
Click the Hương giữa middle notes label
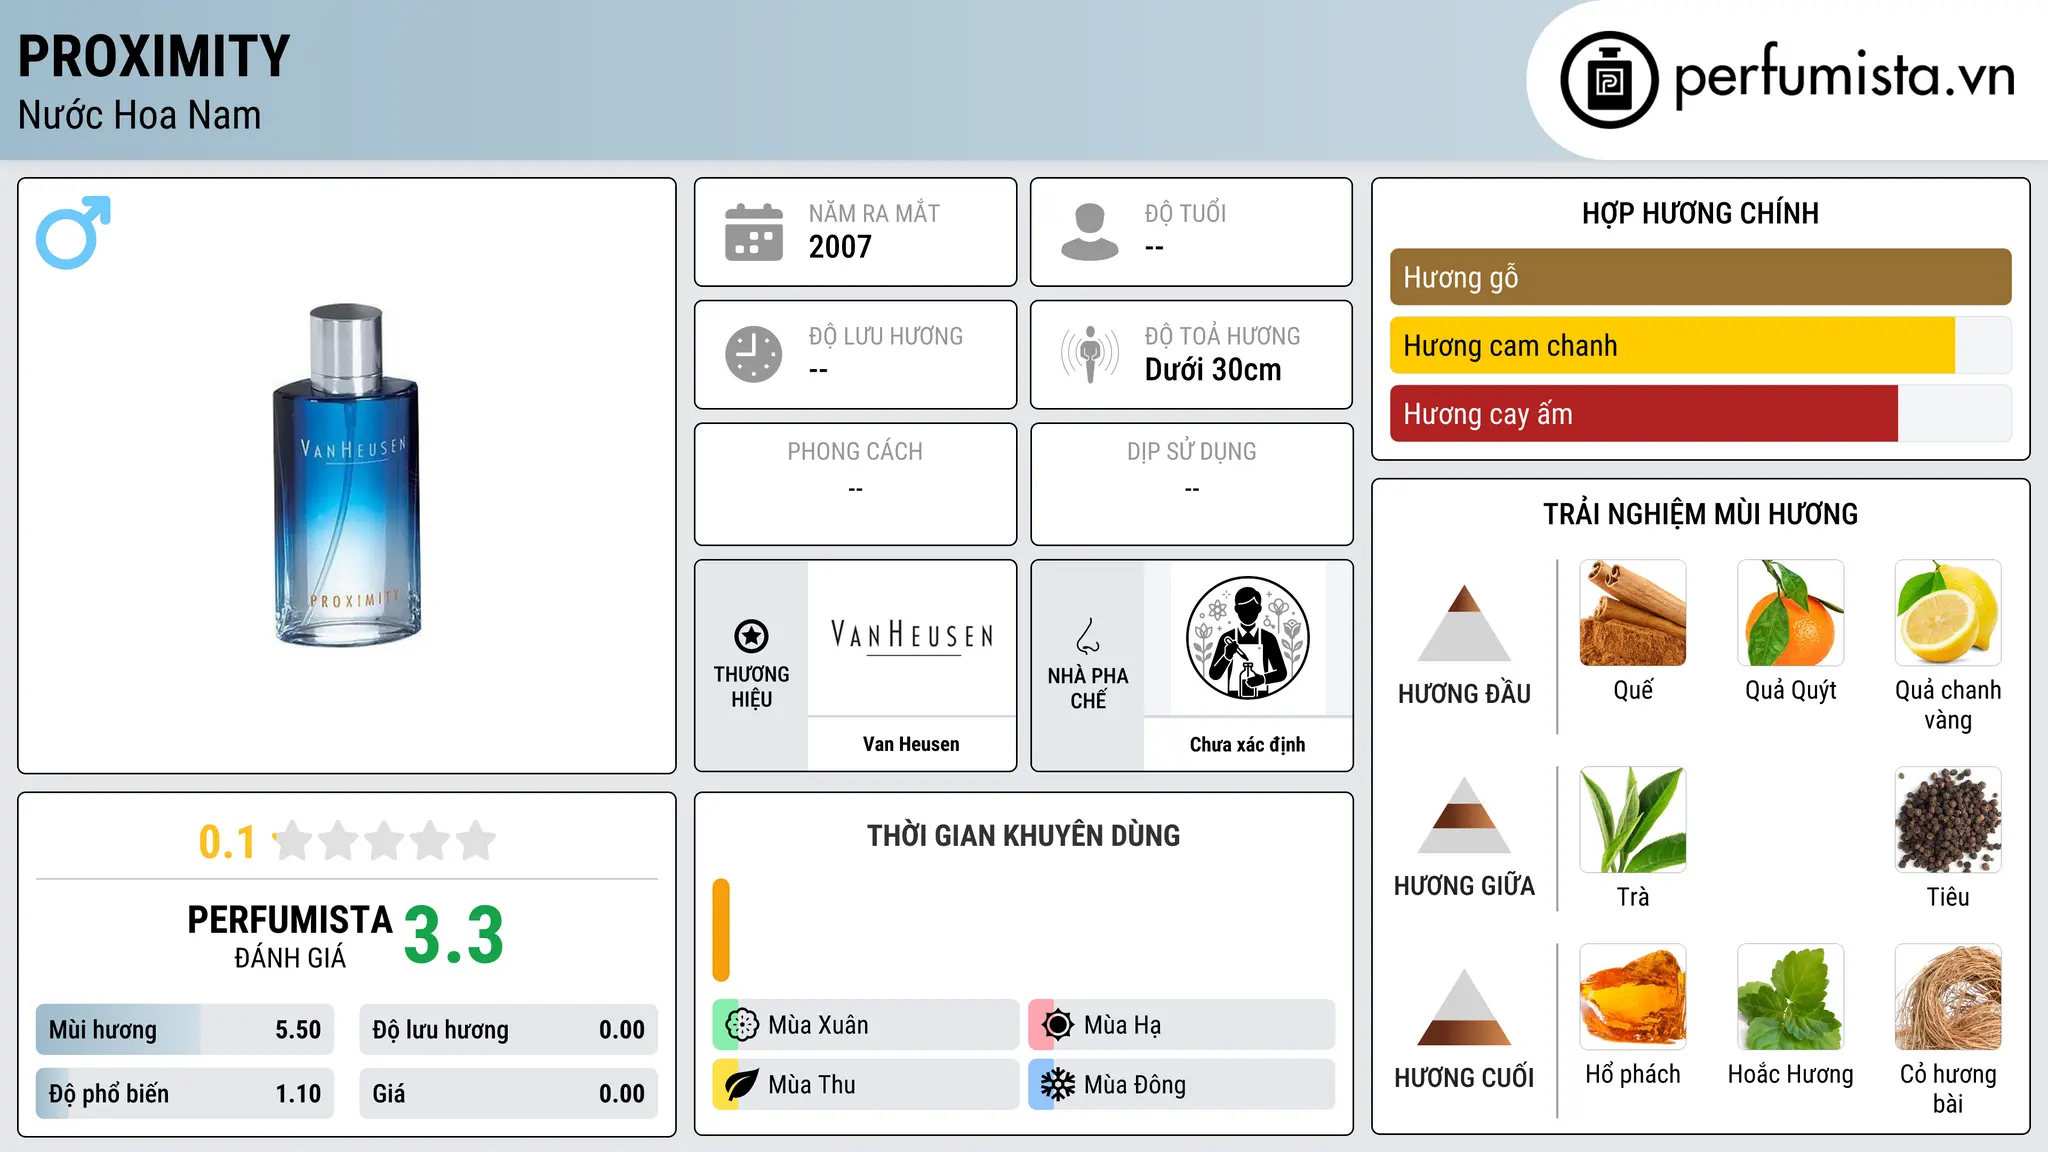point(1464,886)
